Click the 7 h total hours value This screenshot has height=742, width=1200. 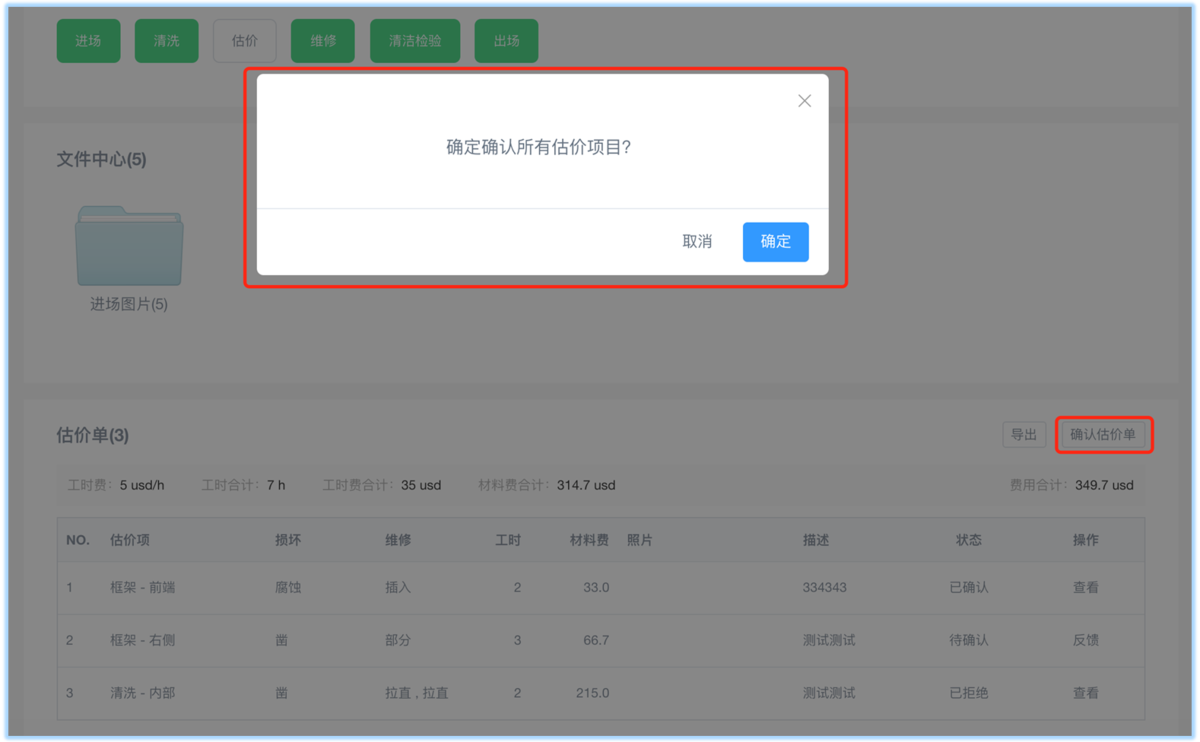[276, 485]
